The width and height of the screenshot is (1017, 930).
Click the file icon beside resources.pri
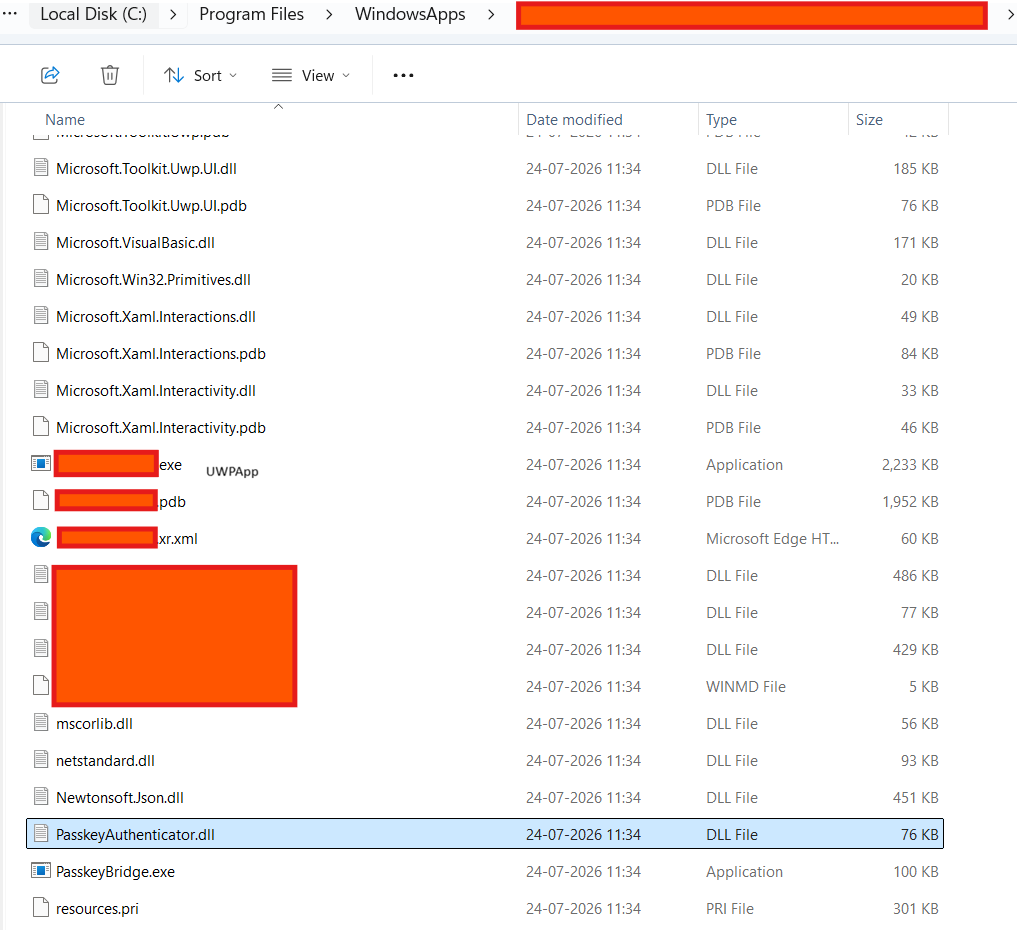[41, 907]
